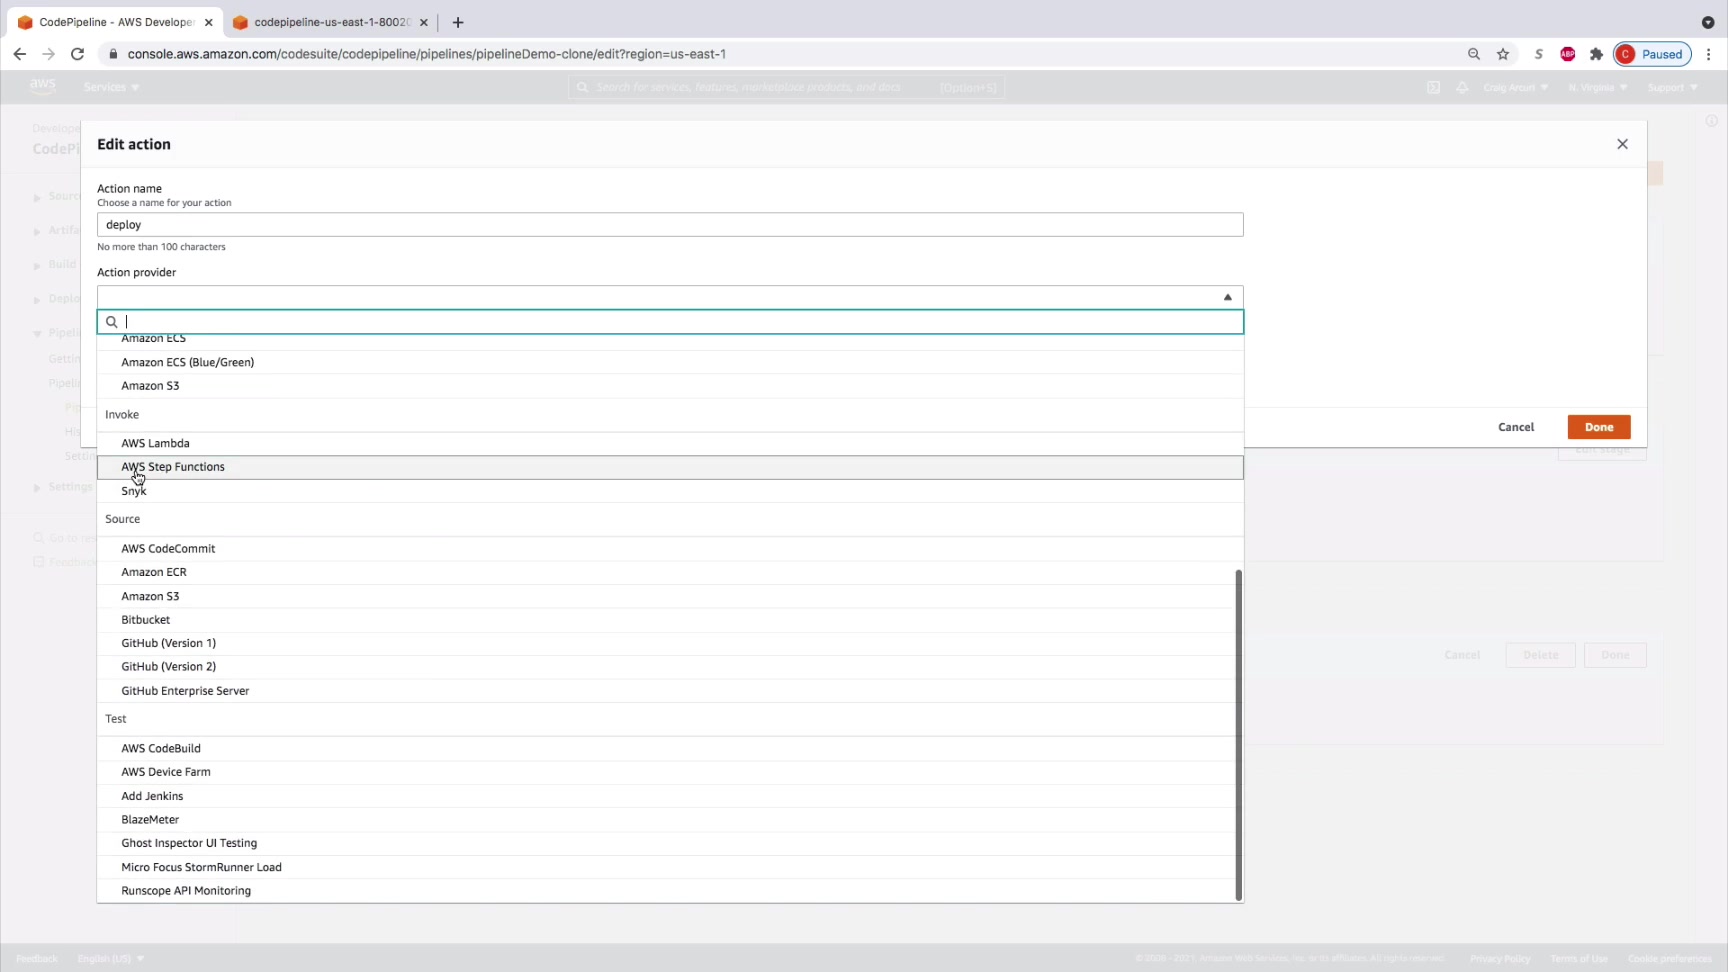This screenshot has height=972, width=1728.
Task: Open the tab search arrow
Action: click(1708, 22)
